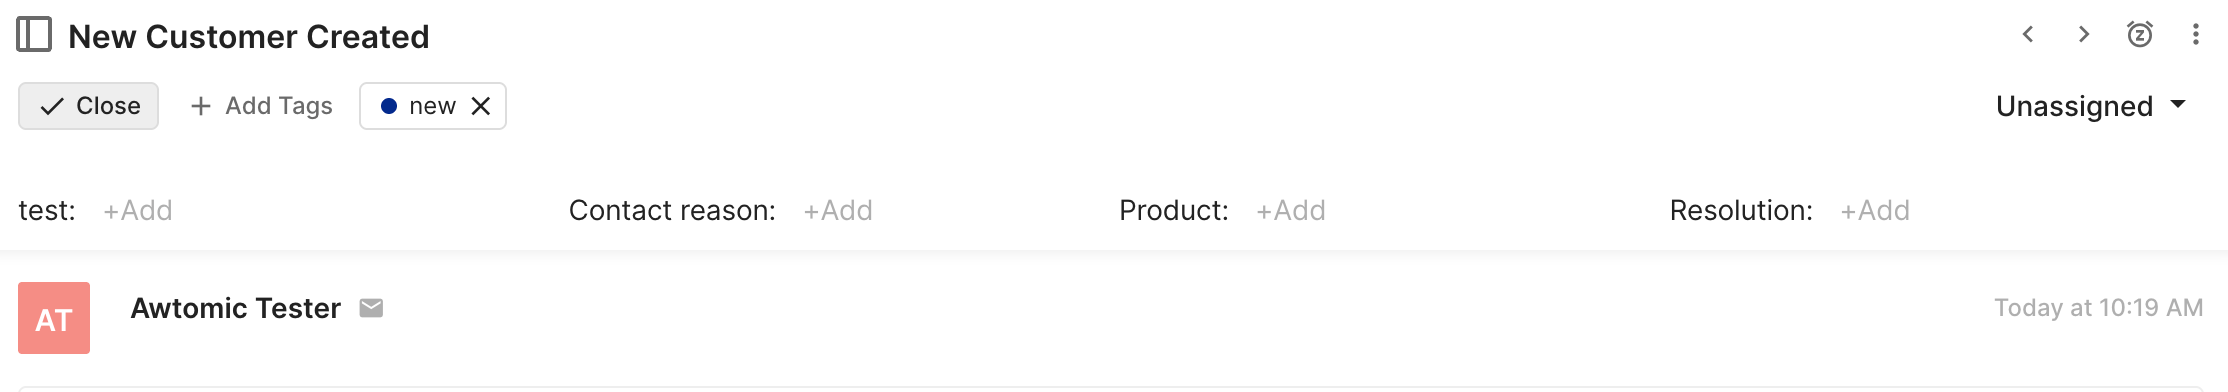The height and width of the screenshot is (392, 2228).
Task: Open the three-dot more options menu
Action: [2196, 35]
